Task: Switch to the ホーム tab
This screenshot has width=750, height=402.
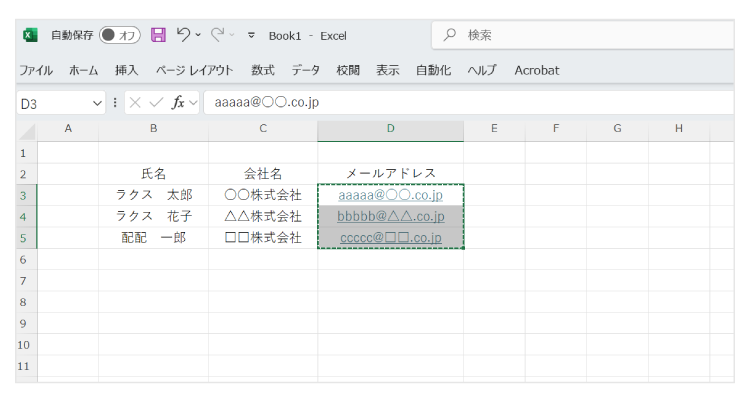Action: click(83, 70)
